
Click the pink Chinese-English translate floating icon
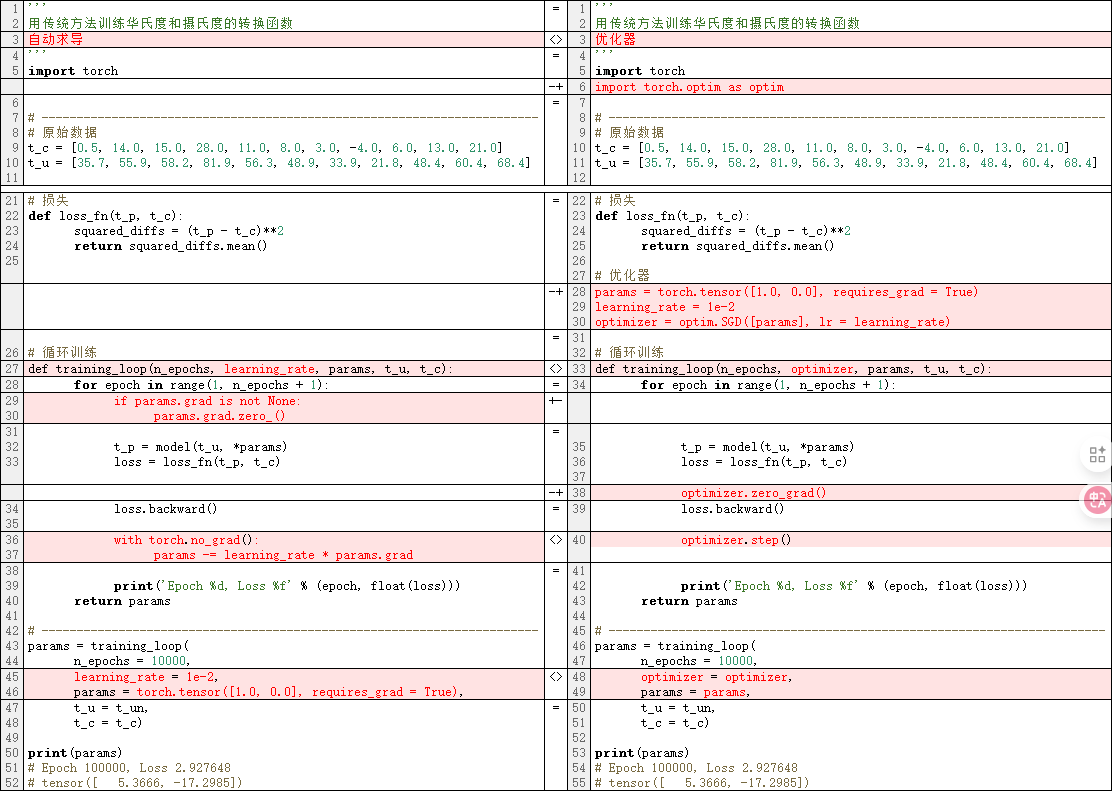1098,500
